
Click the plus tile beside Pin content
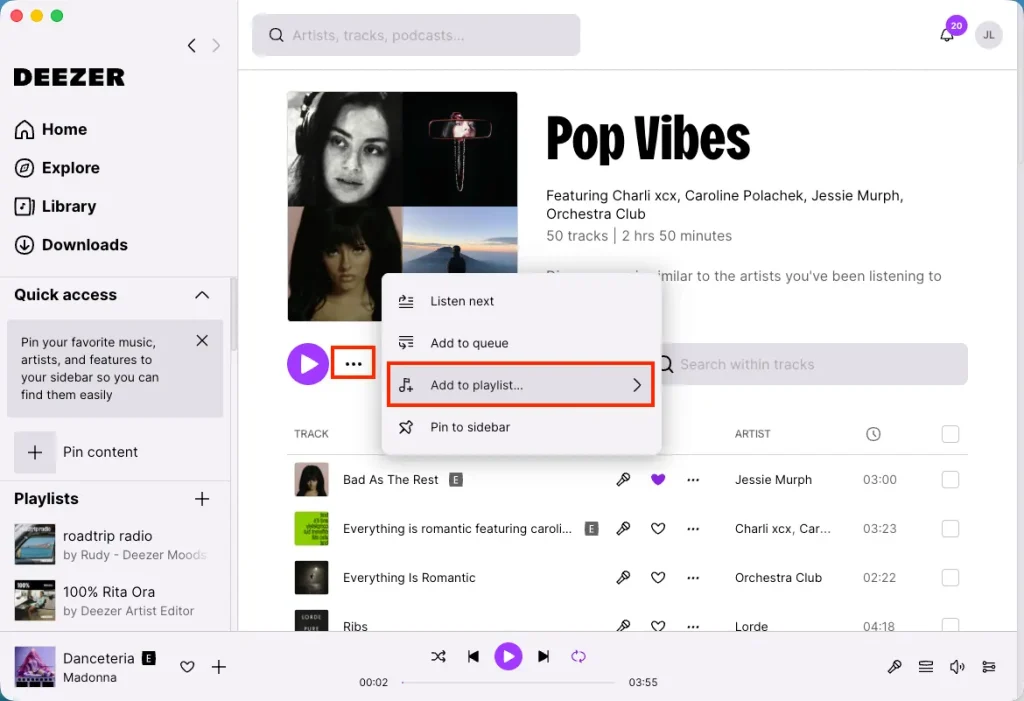35,452
